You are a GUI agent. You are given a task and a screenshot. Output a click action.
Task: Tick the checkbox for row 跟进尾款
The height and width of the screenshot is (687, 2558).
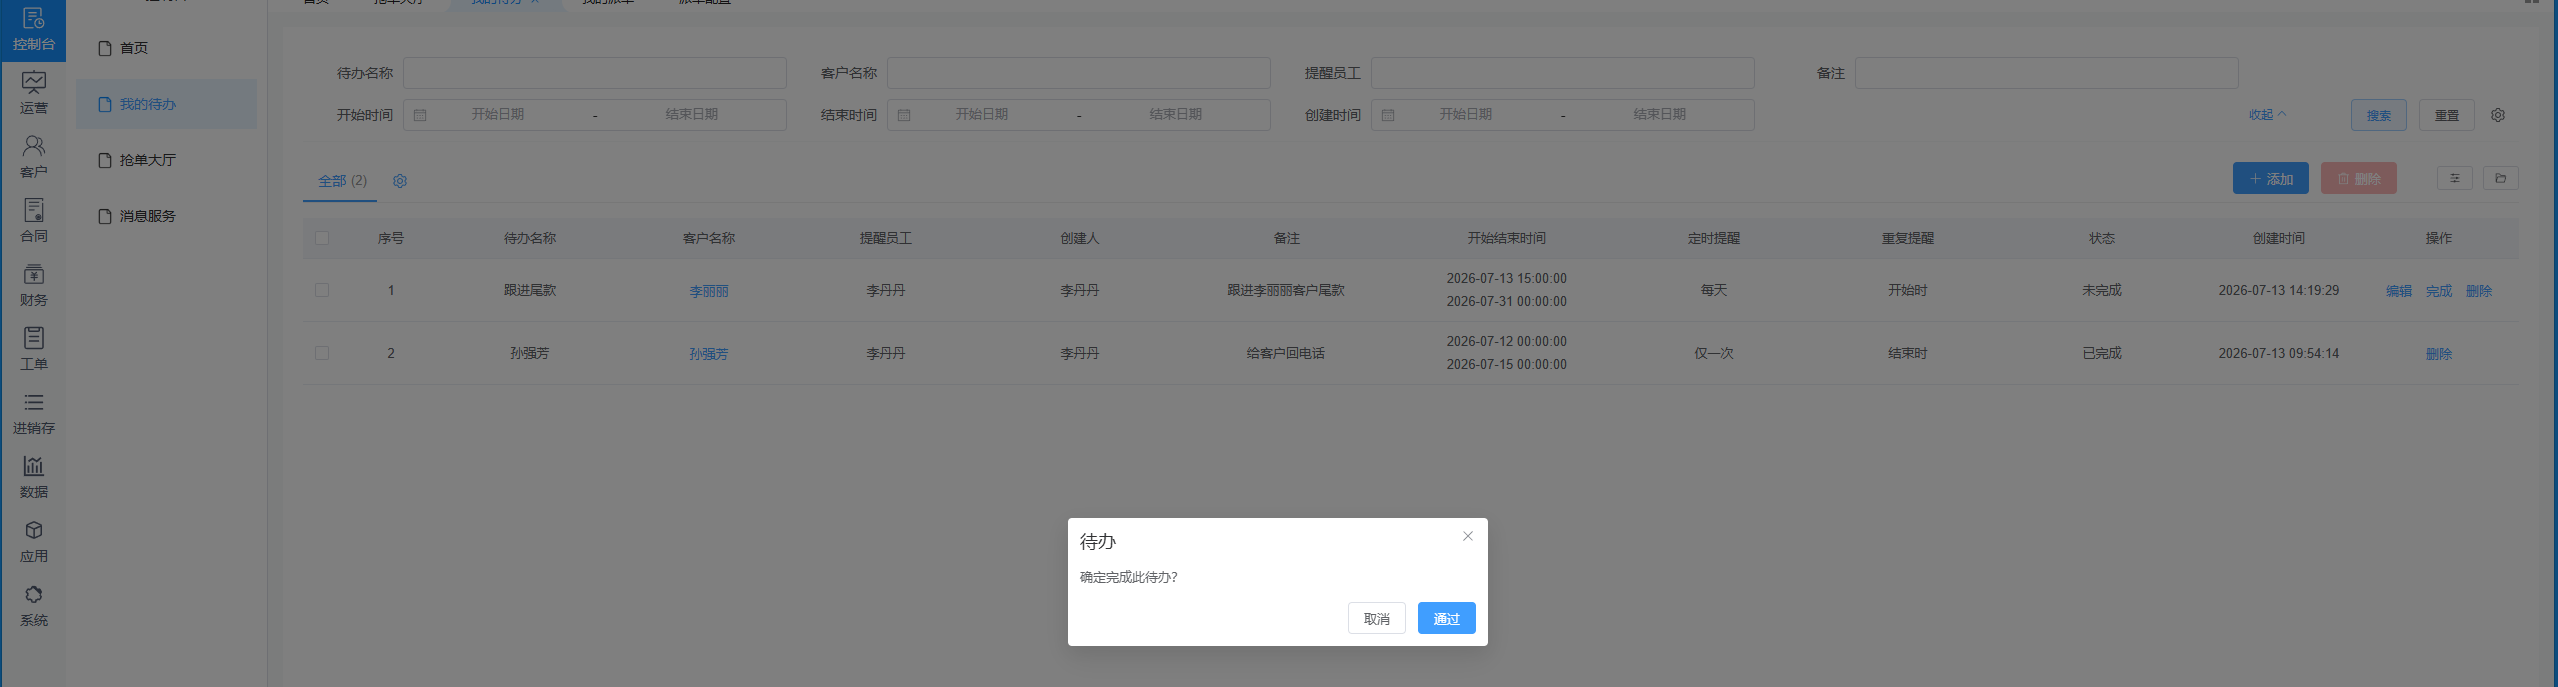322,290
